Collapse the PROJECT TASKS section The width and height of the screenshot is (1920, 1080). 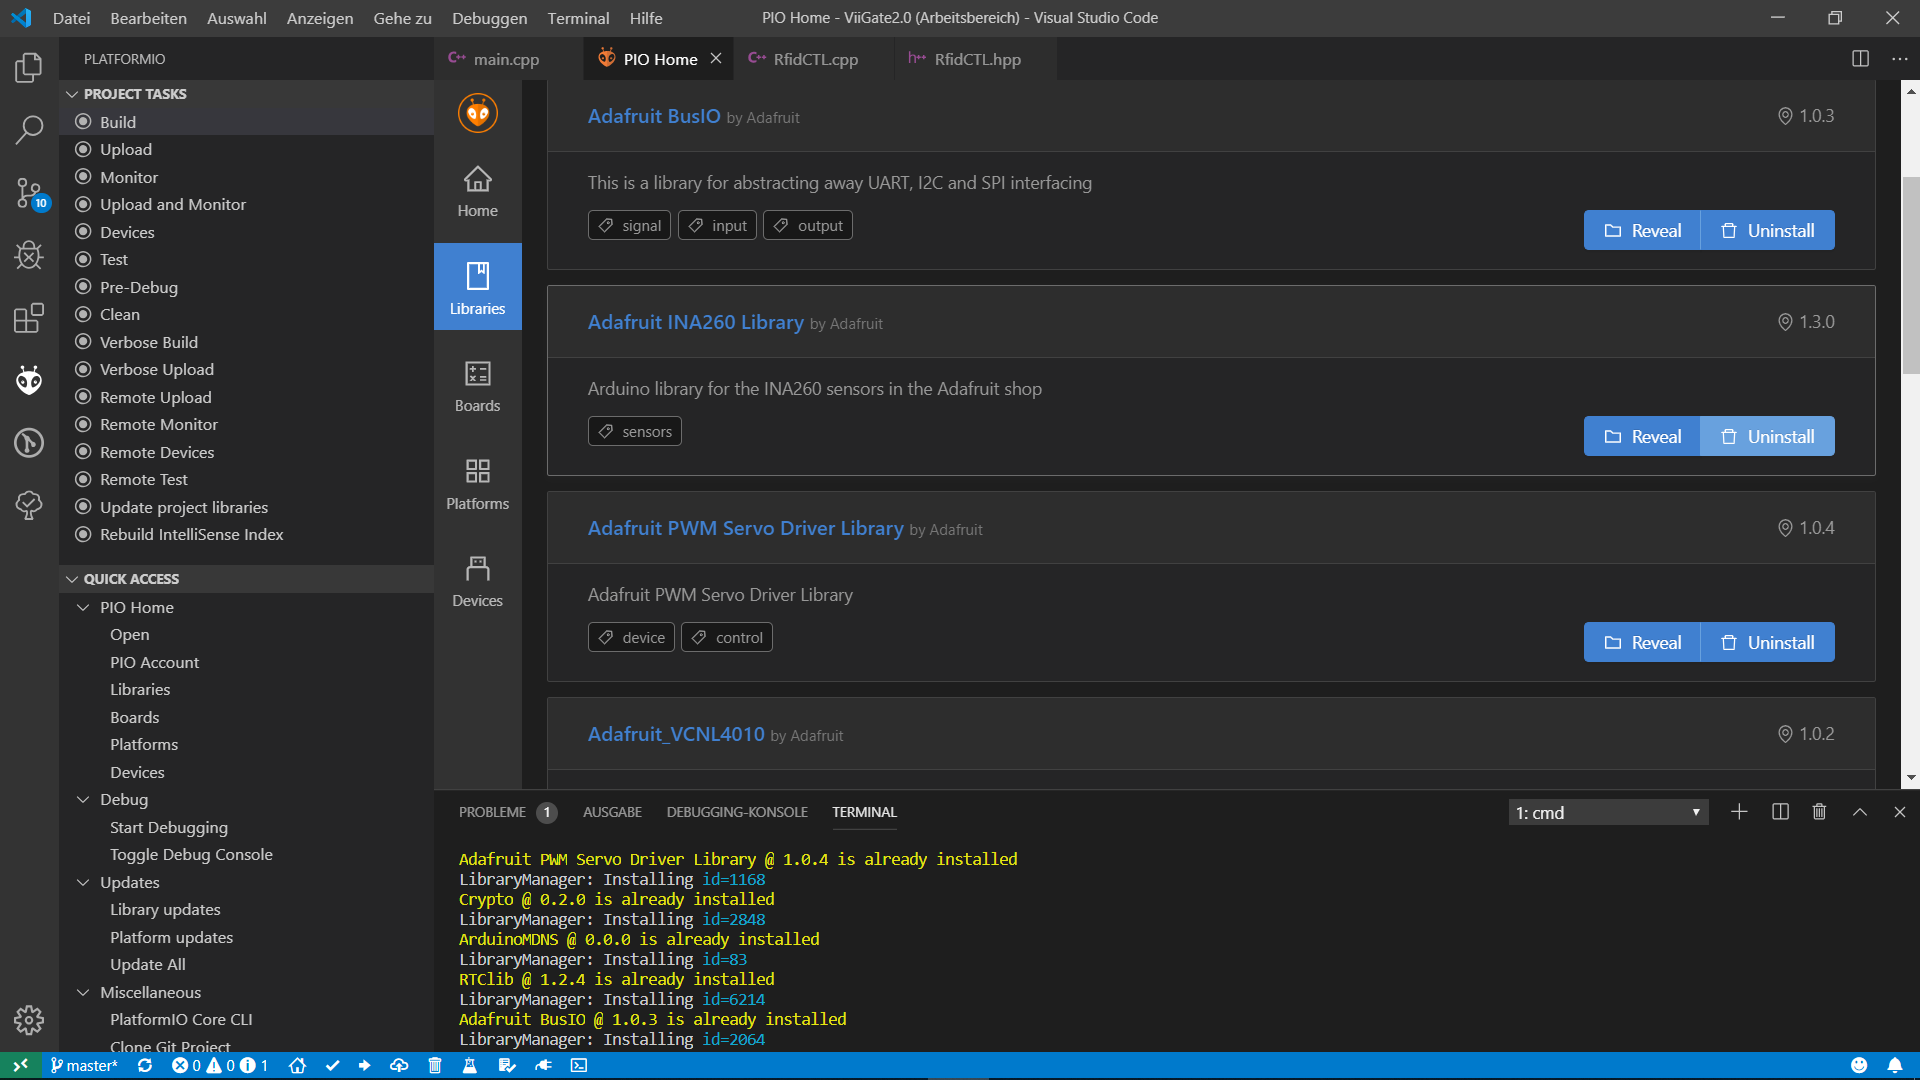pos(136,93)
